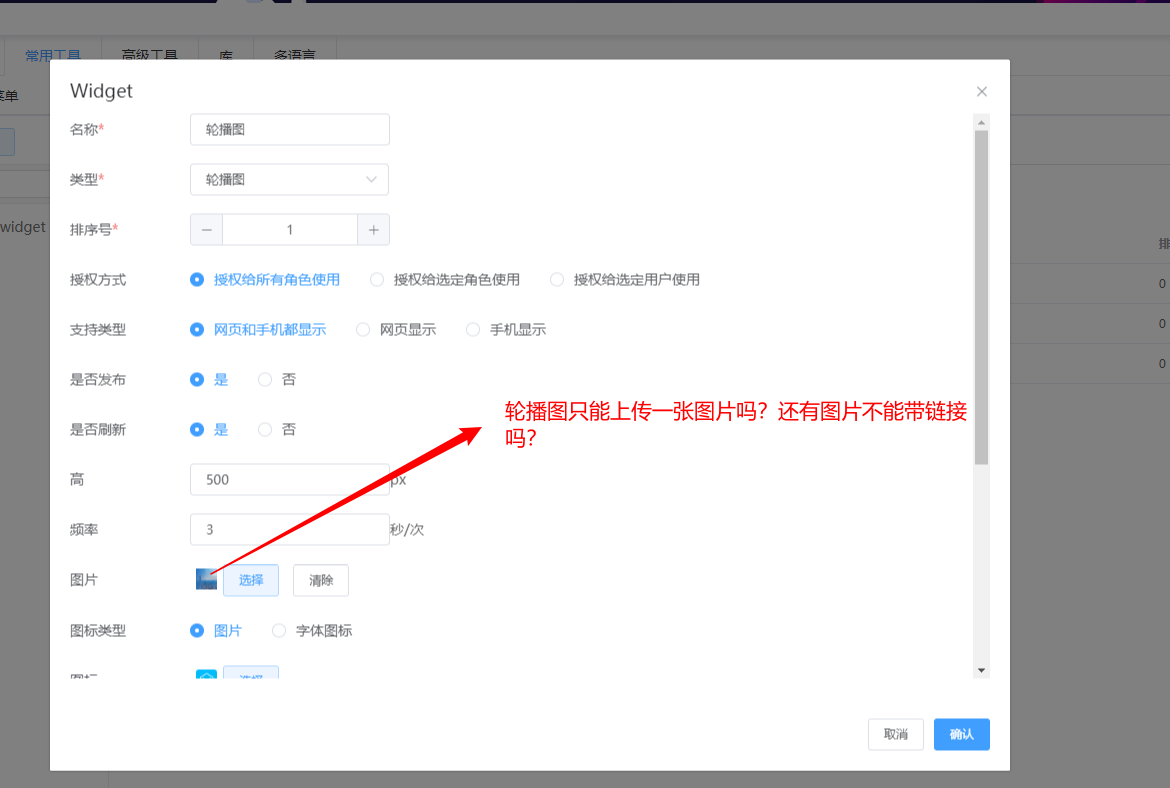Click the 取消 button
1170x788 pixels.
coord(895,735)
